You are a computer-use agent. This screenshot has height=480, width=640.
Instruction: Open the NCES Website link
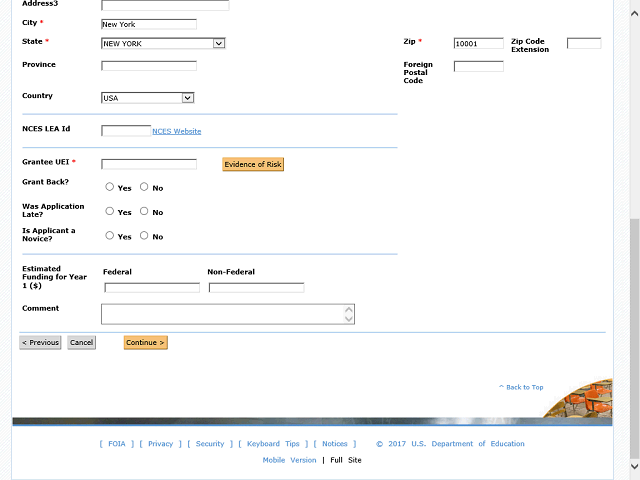point(177,131)
